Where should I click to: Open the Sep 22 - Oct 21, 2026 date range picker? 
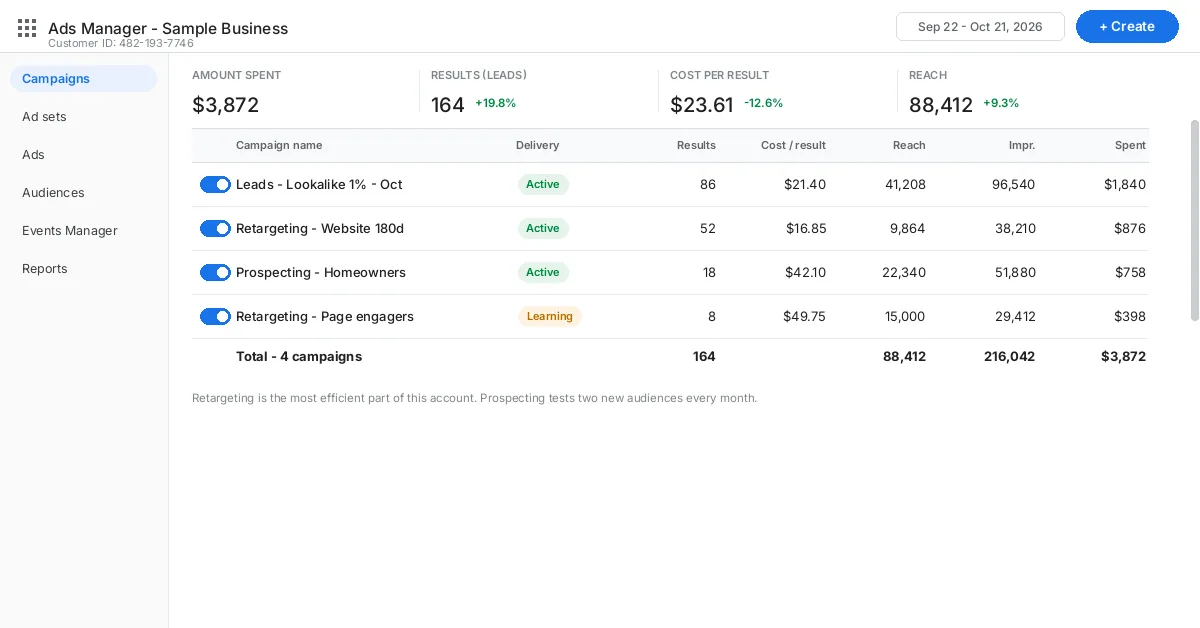pos(980,27)
